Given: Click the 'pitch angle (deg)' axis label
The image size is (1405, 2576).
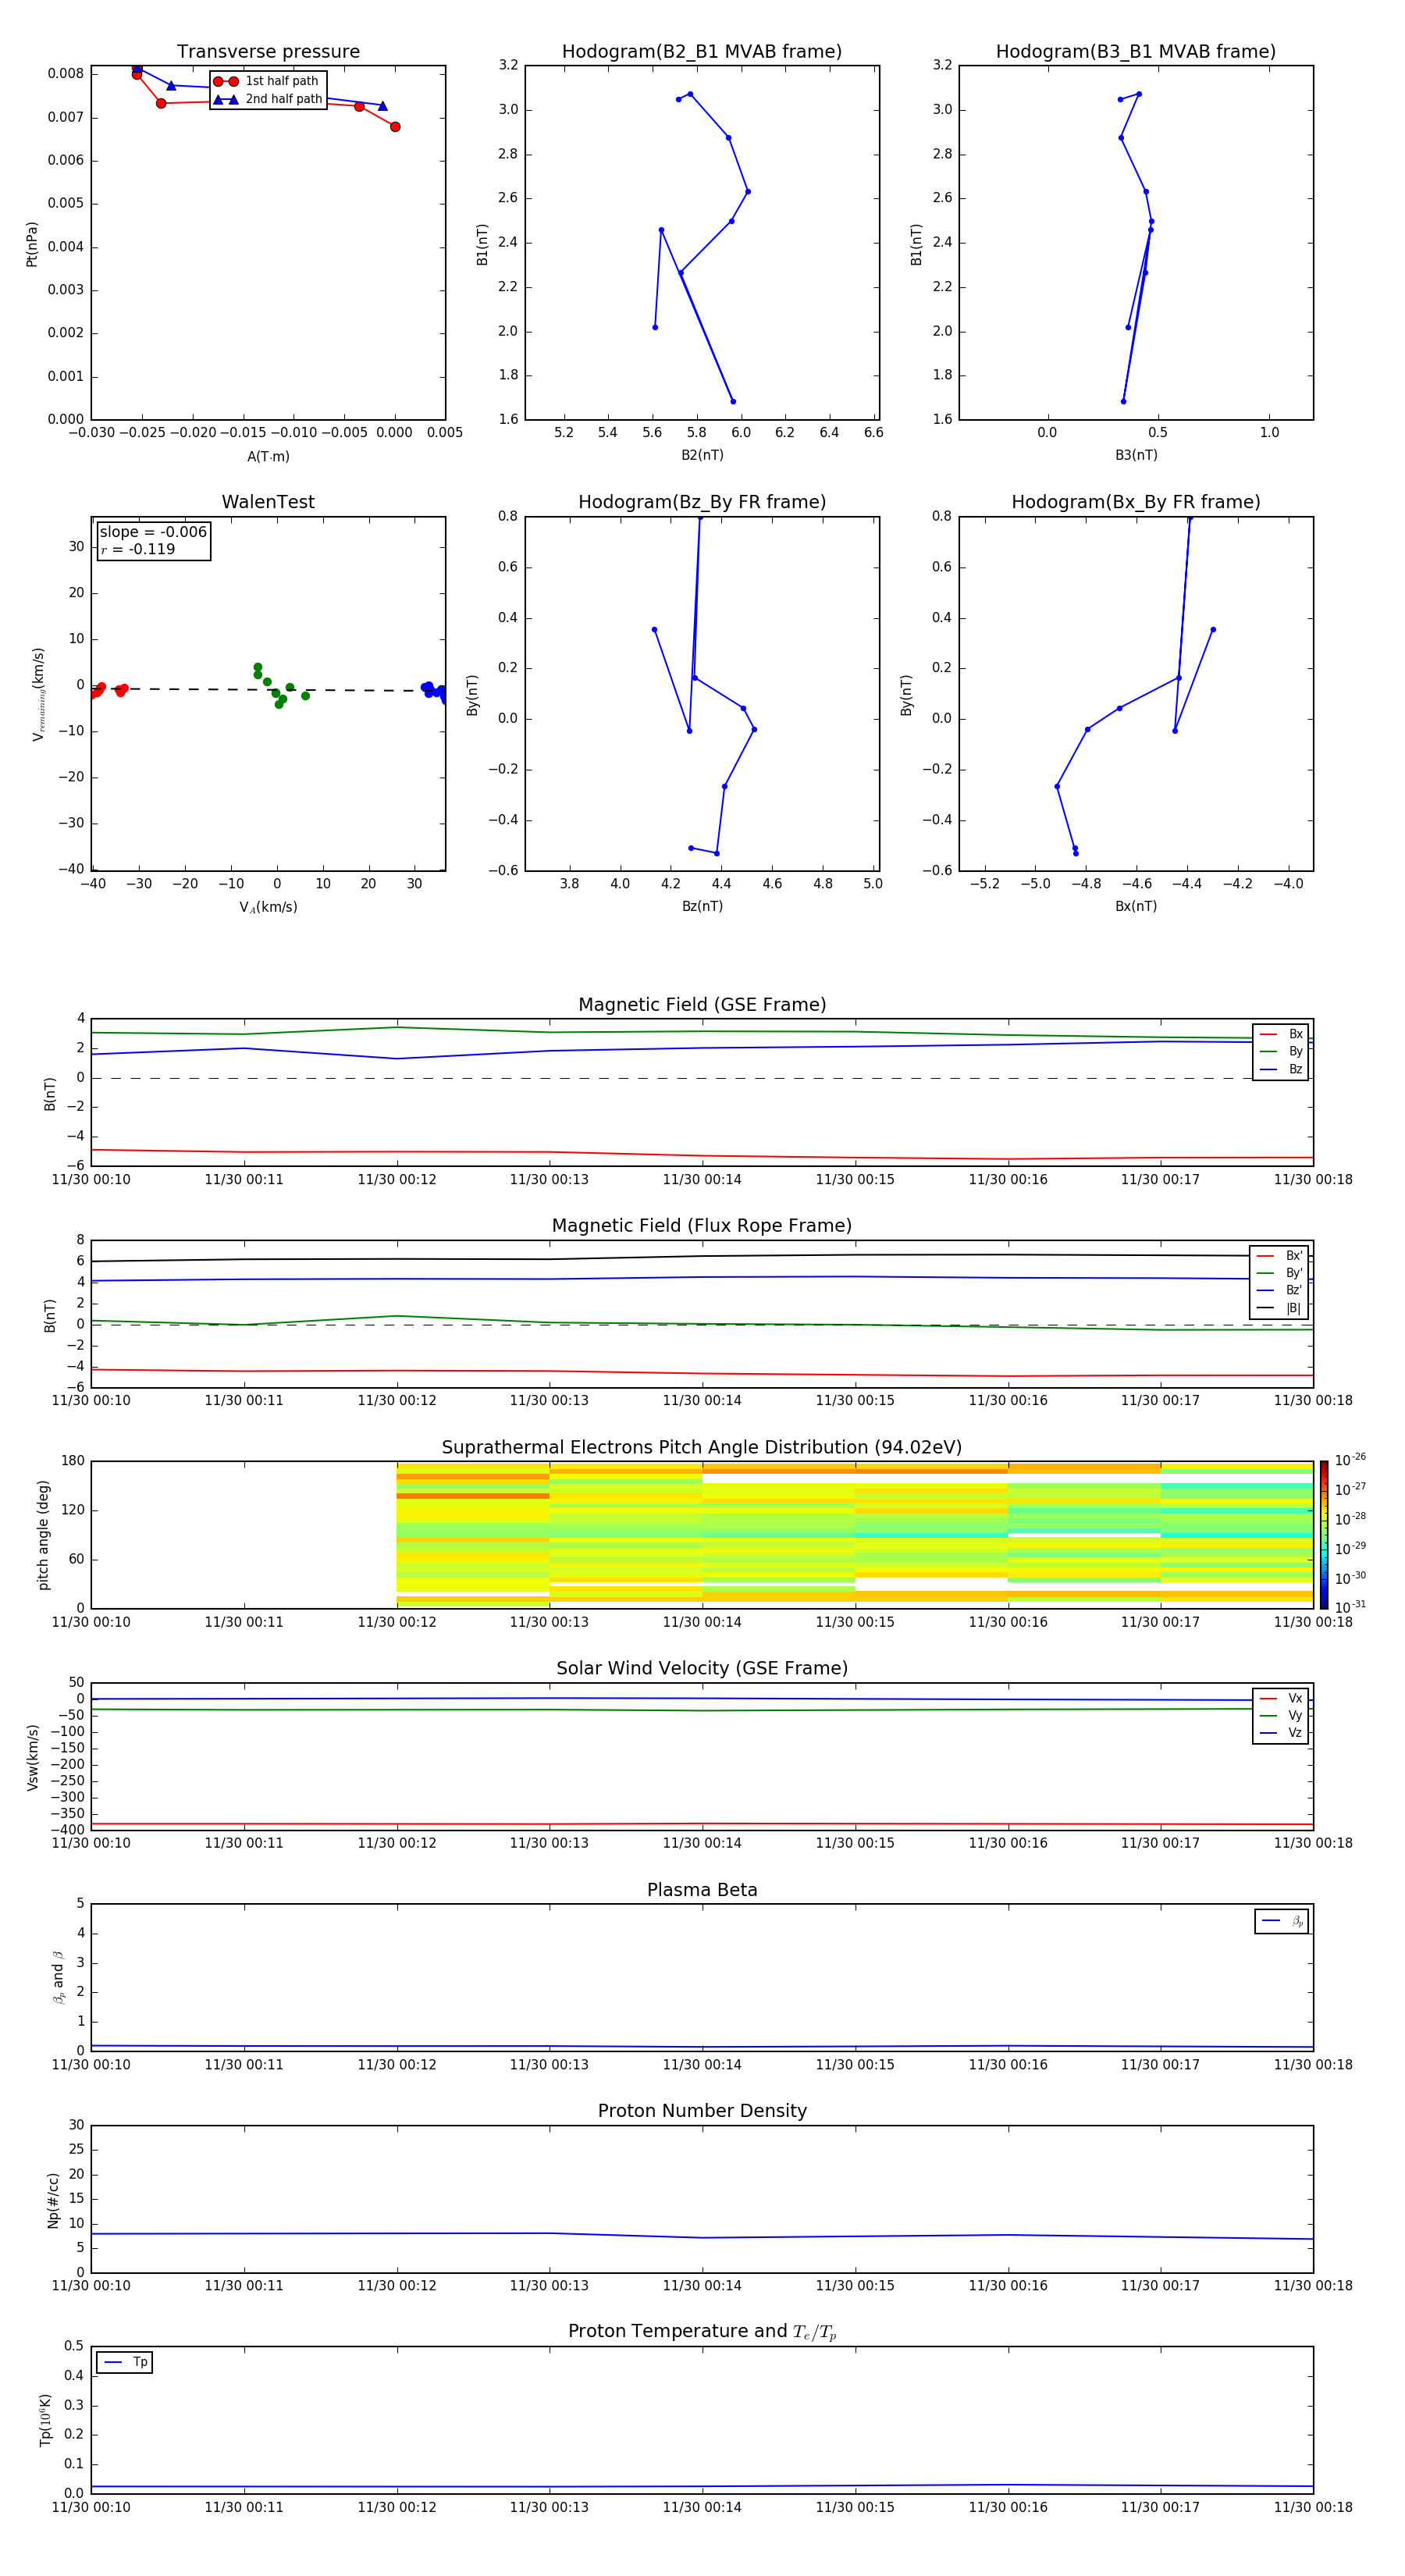Looking at the screenshot, I should 43,1535.
